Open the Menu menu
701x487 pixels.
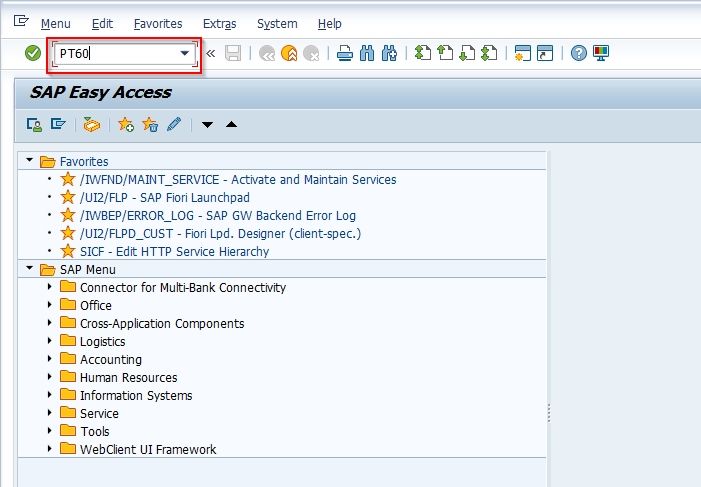55,24
